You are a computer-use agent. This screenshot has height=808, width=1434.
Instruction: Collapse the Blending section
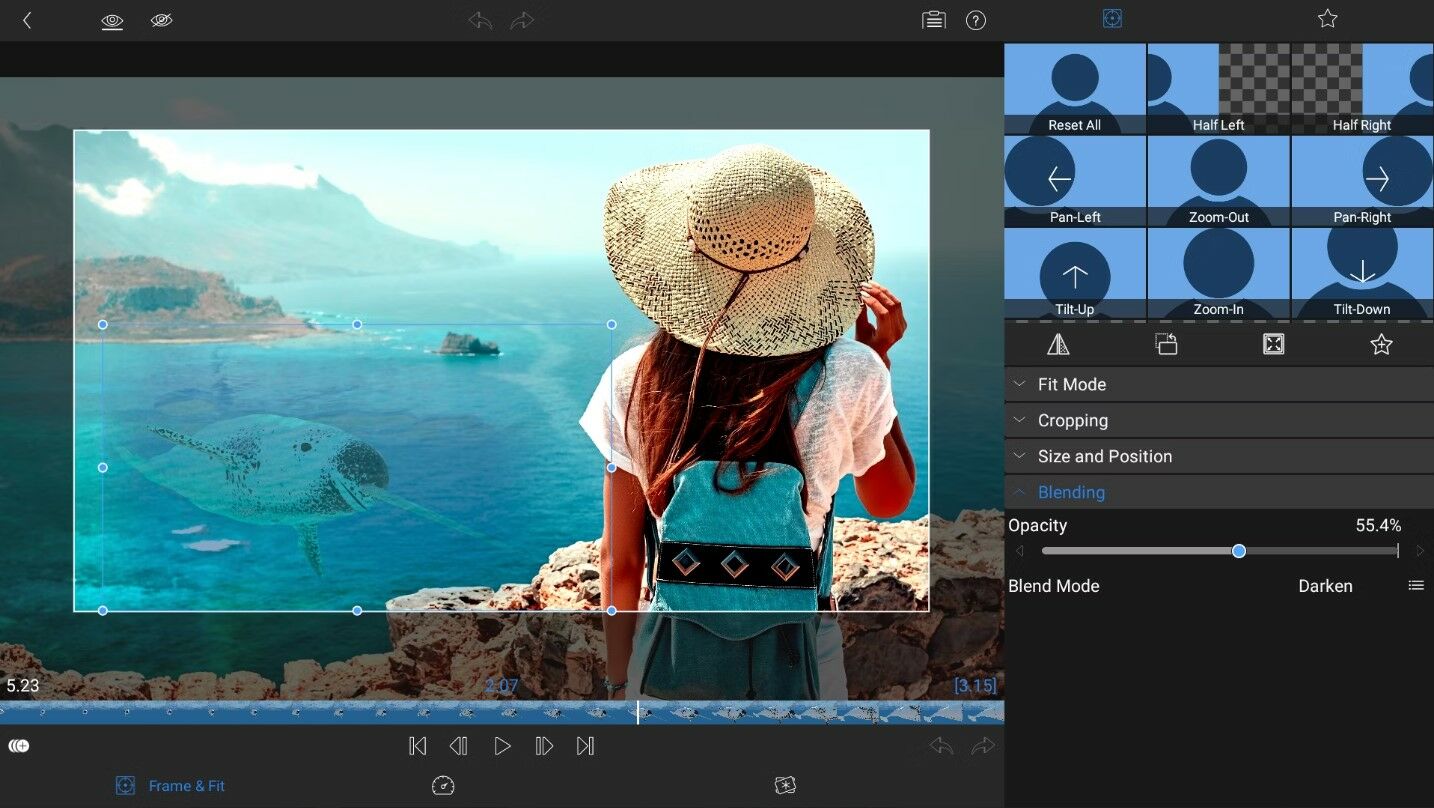coord(1070,493)
